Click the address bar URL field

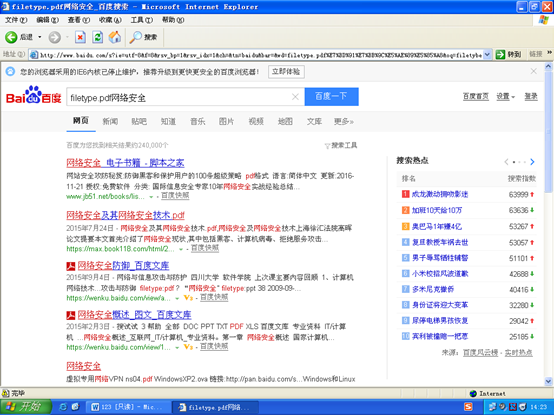pyautogui.click(x=261, y=55)
